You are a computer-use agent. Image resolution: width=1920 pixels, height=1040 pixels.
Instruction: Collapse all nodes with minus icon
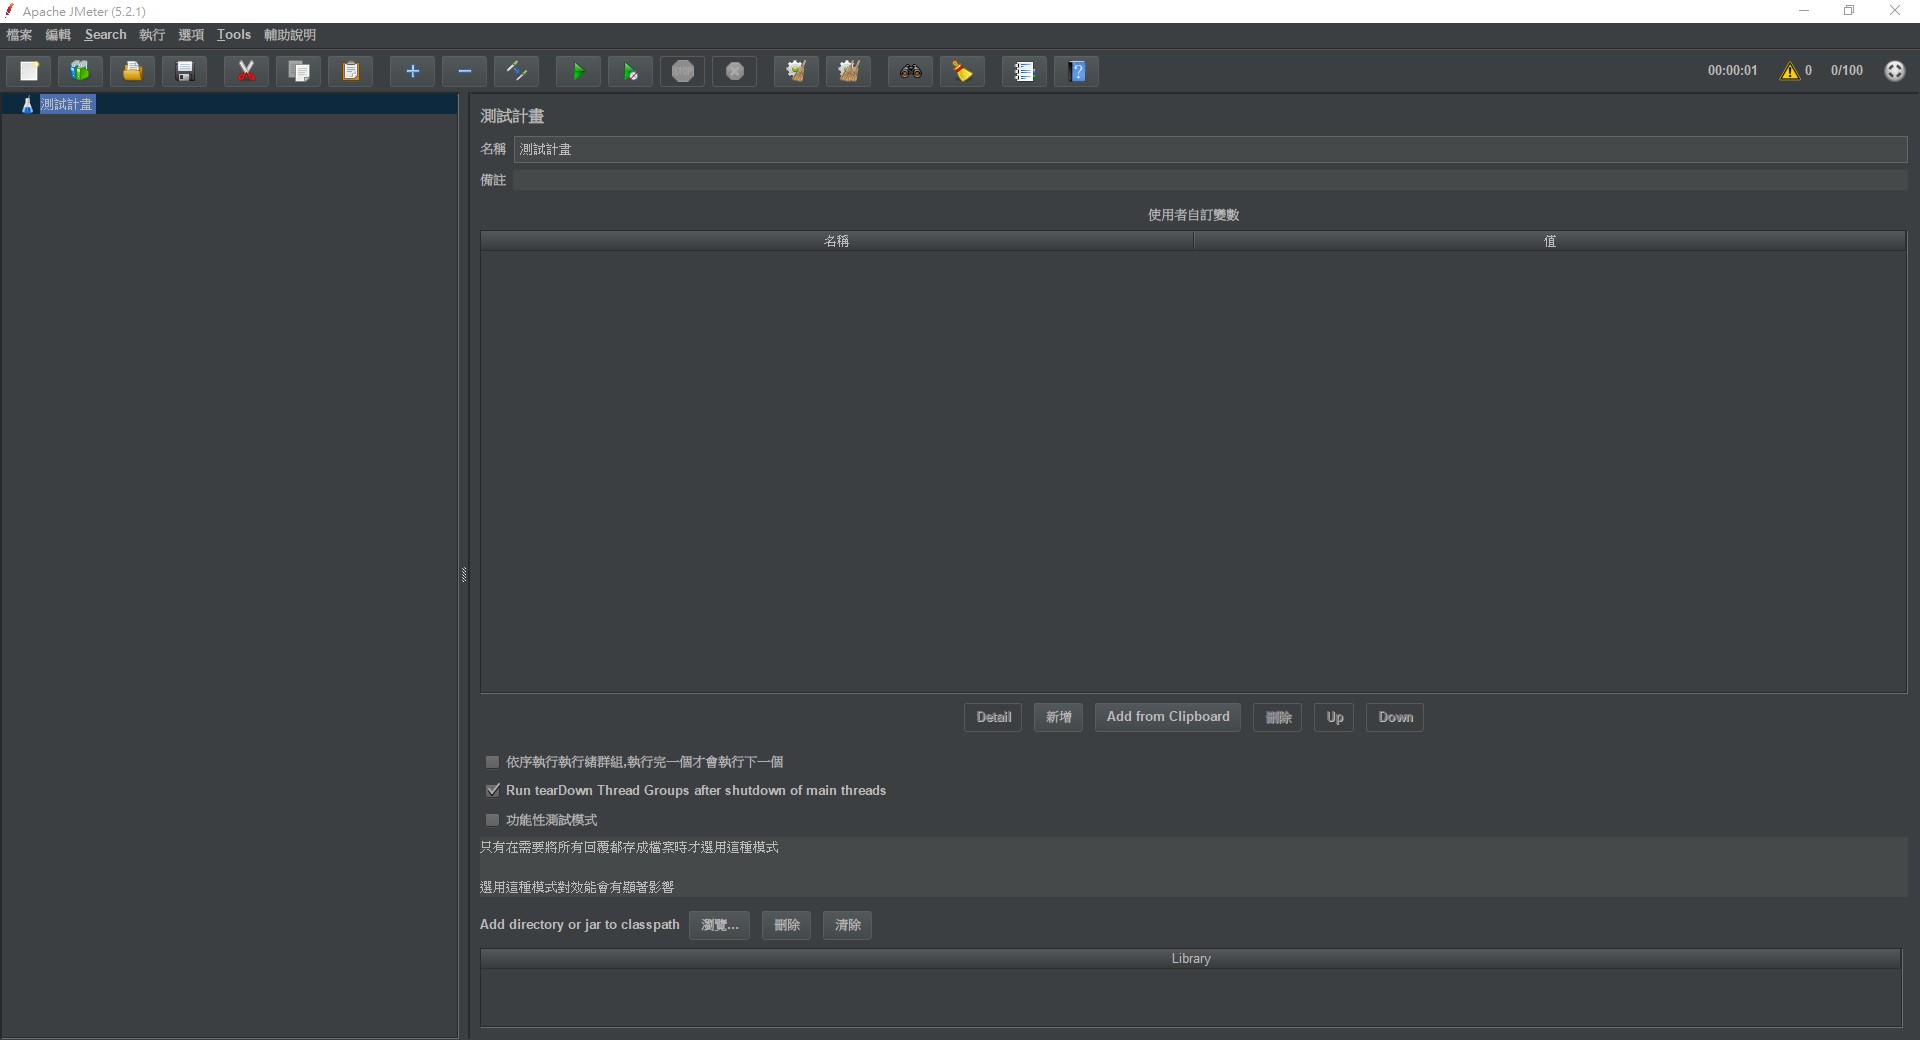pyautogui.click(x=464, y=71)
